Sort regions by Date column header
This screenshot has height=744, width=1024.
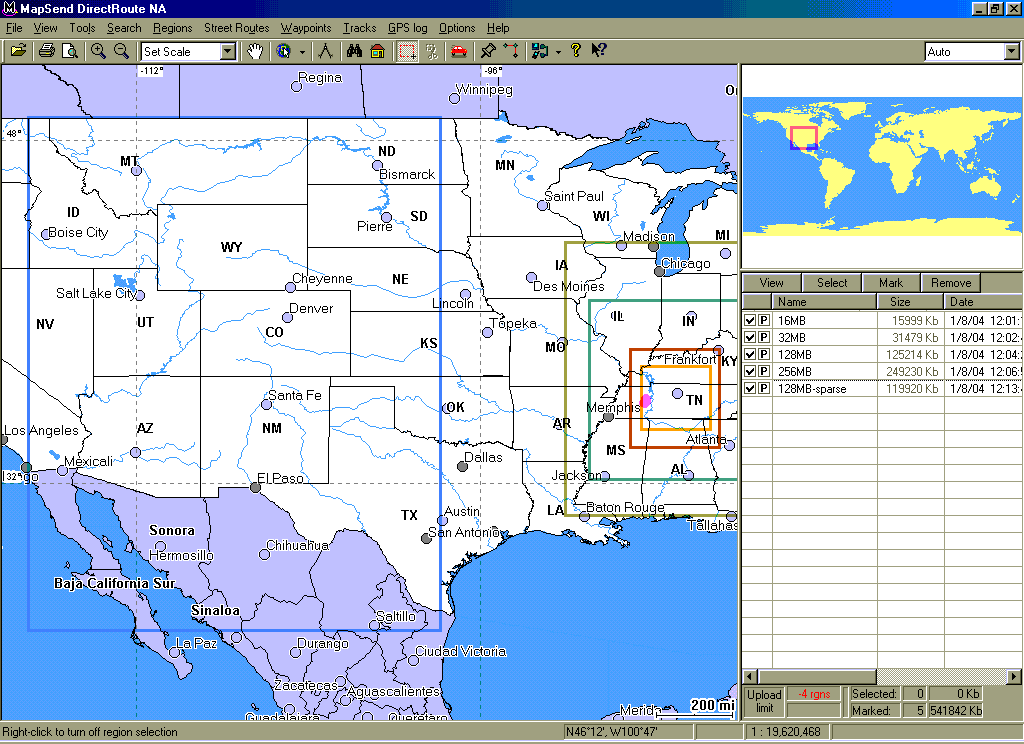coord(983,302)
